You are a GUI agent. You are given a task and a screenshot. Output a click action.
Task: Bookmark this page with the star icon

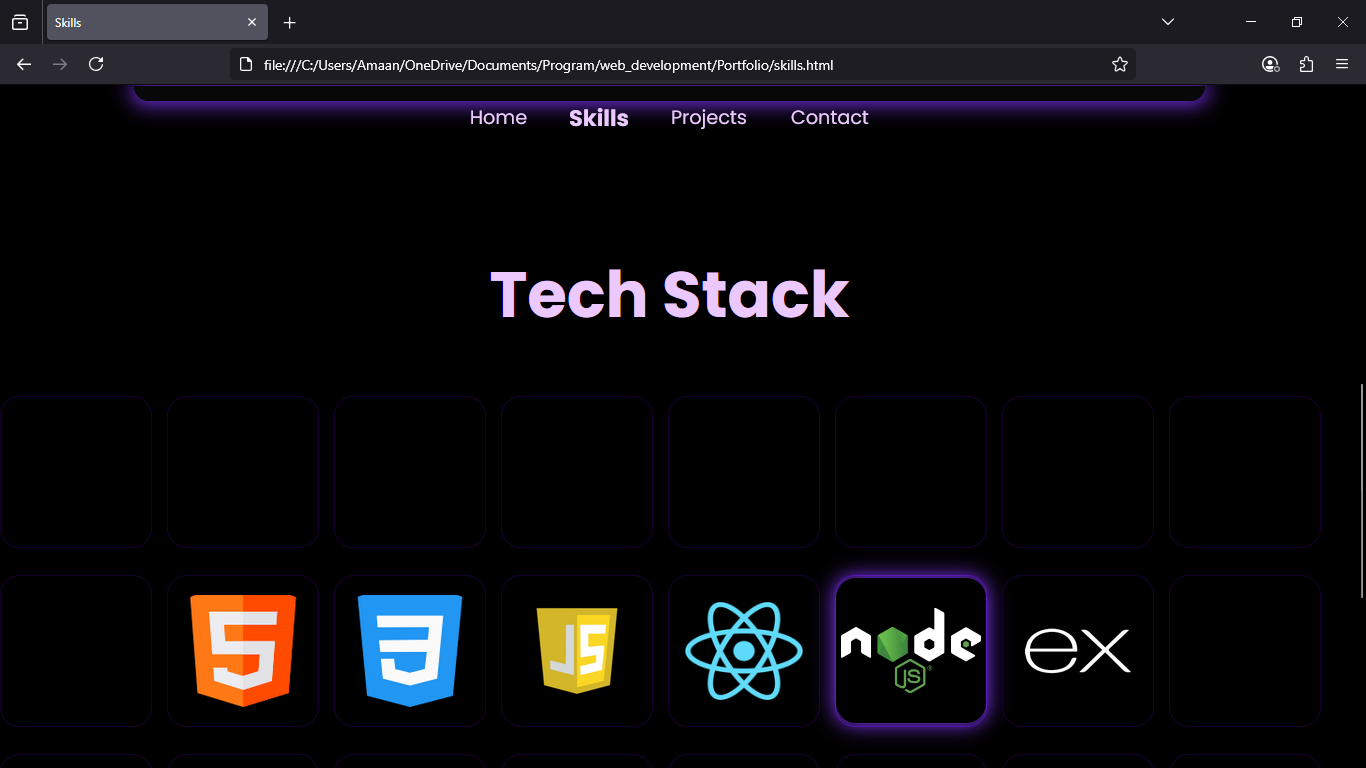point(1120,64)
